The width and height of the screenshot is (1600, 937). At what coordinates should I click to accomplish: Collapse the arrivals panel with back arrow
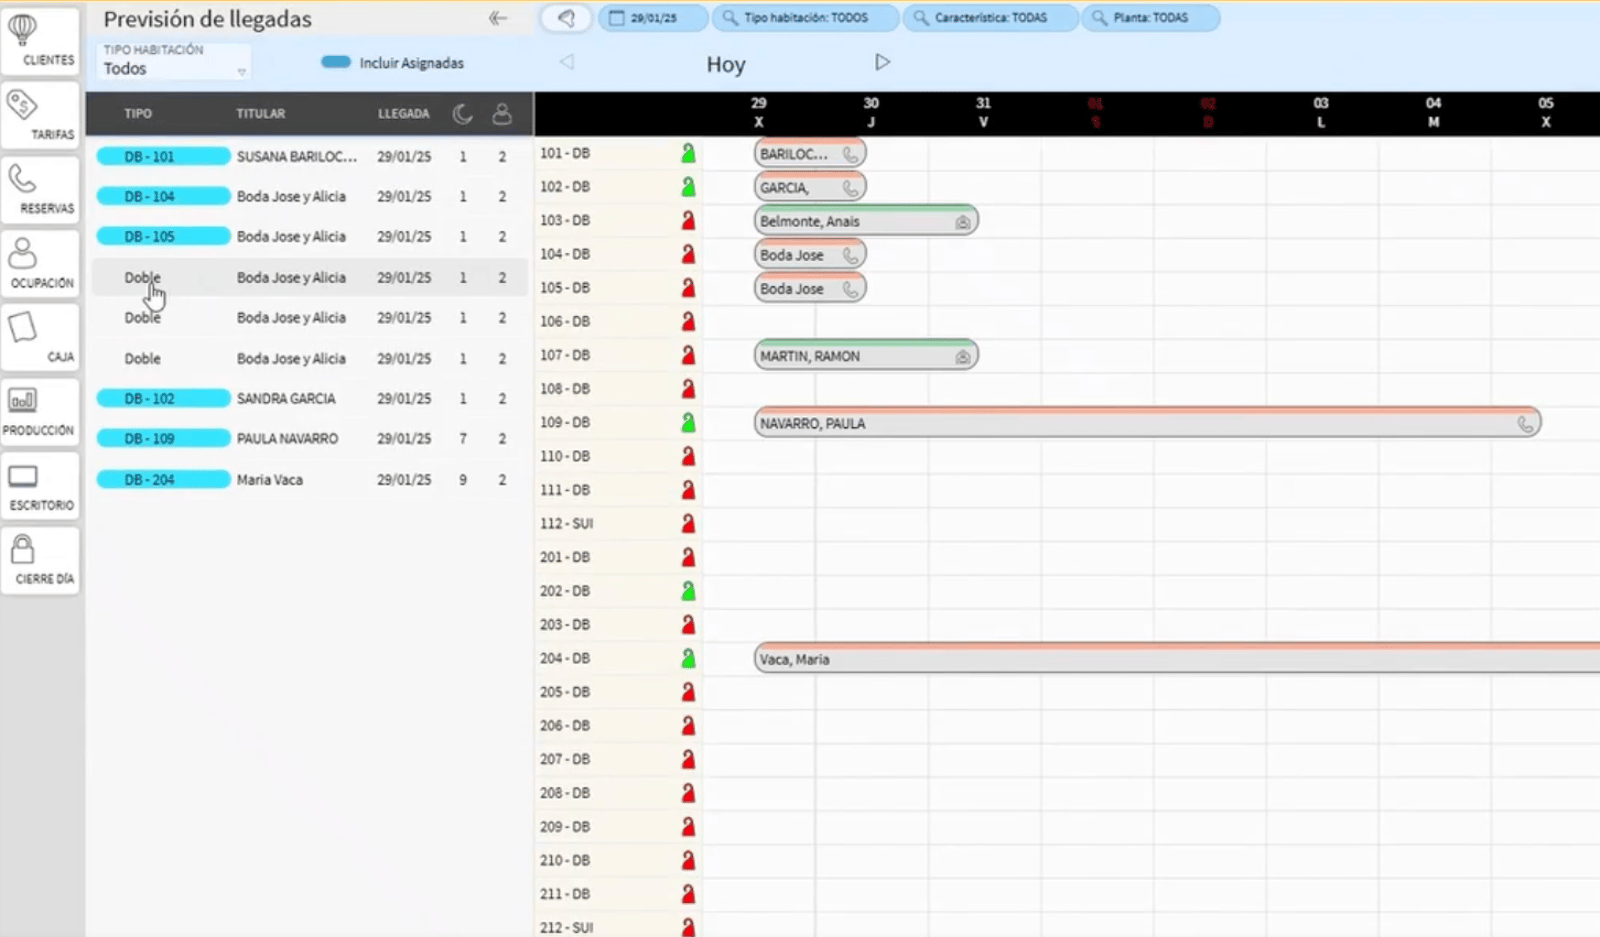(x=498, y=18)
